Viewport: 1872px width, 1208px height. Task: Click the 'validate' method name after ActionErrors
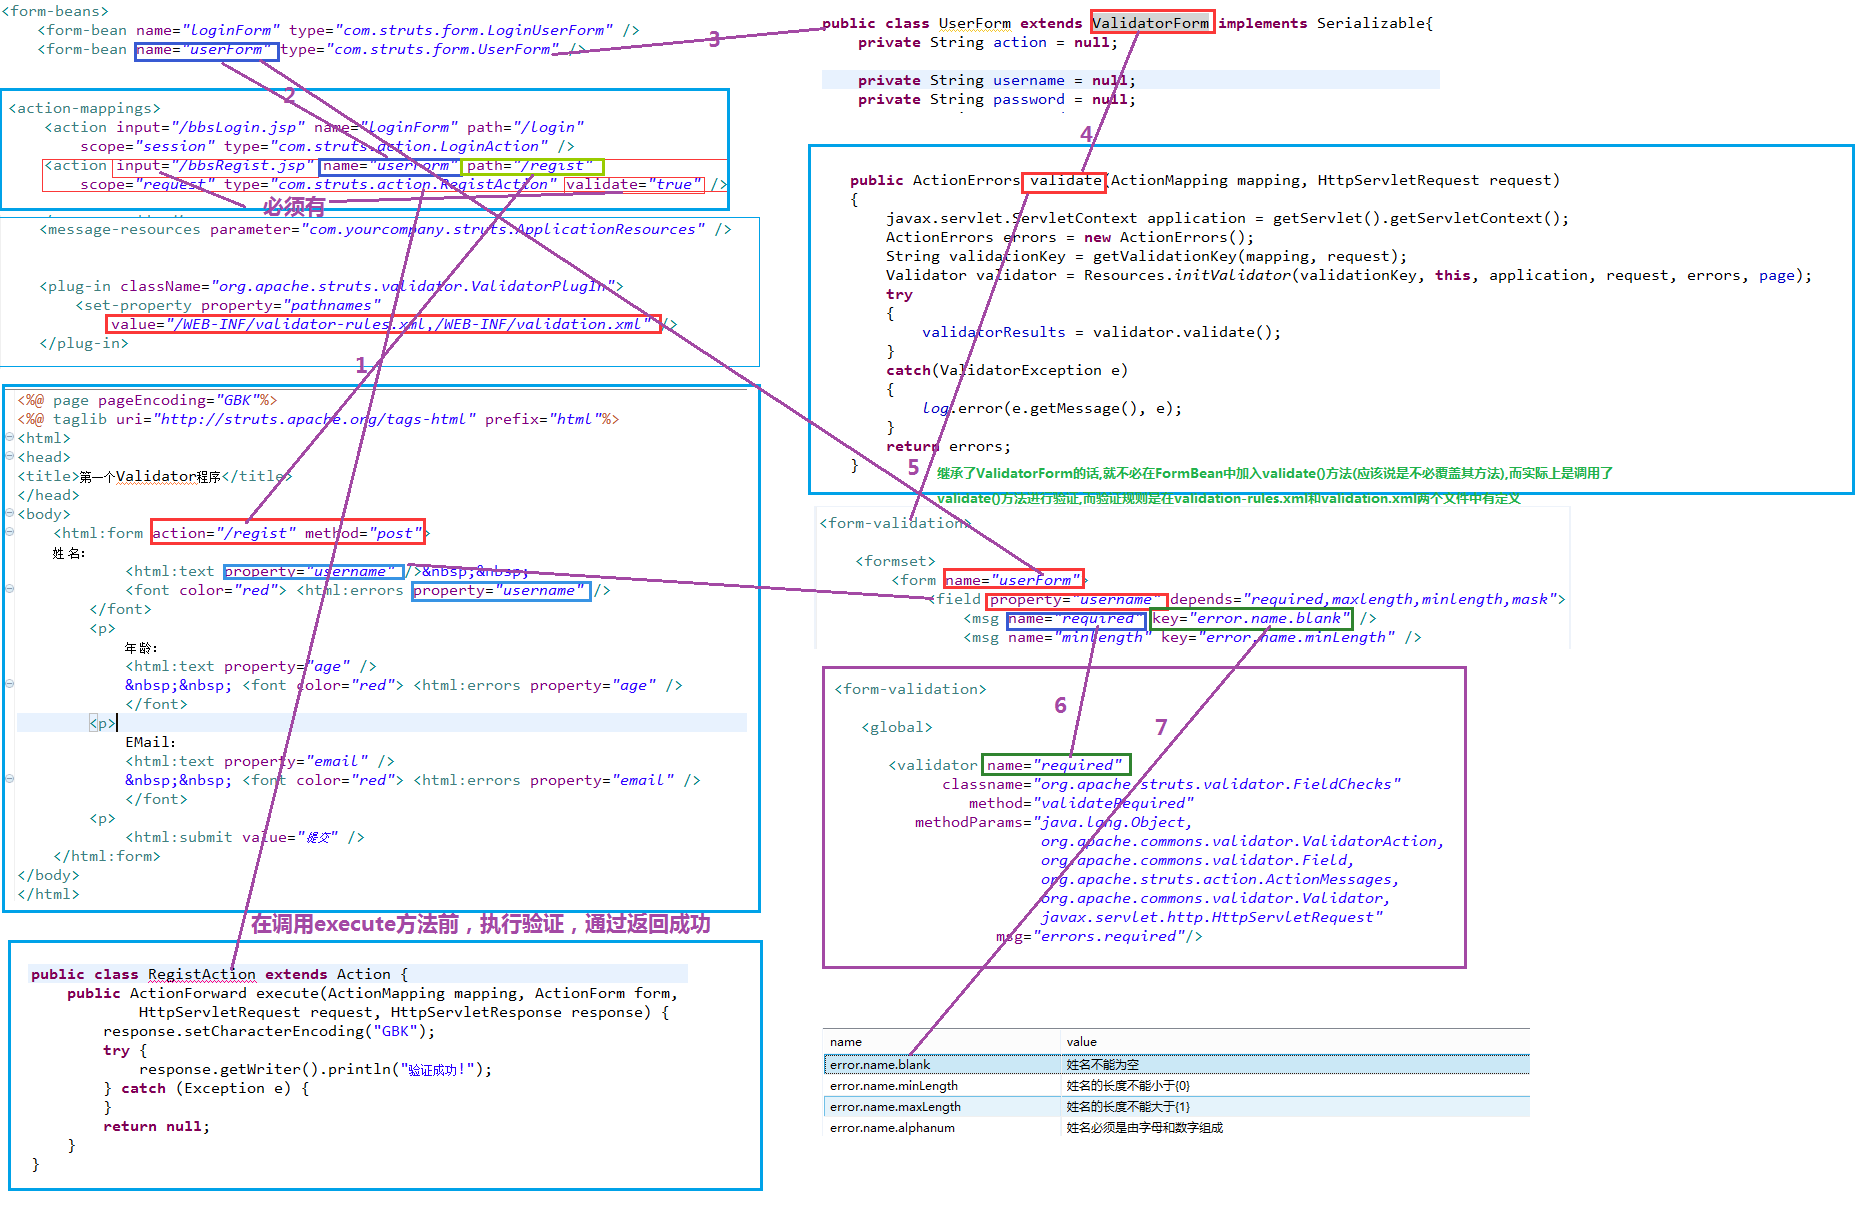tap(1066, 180)
